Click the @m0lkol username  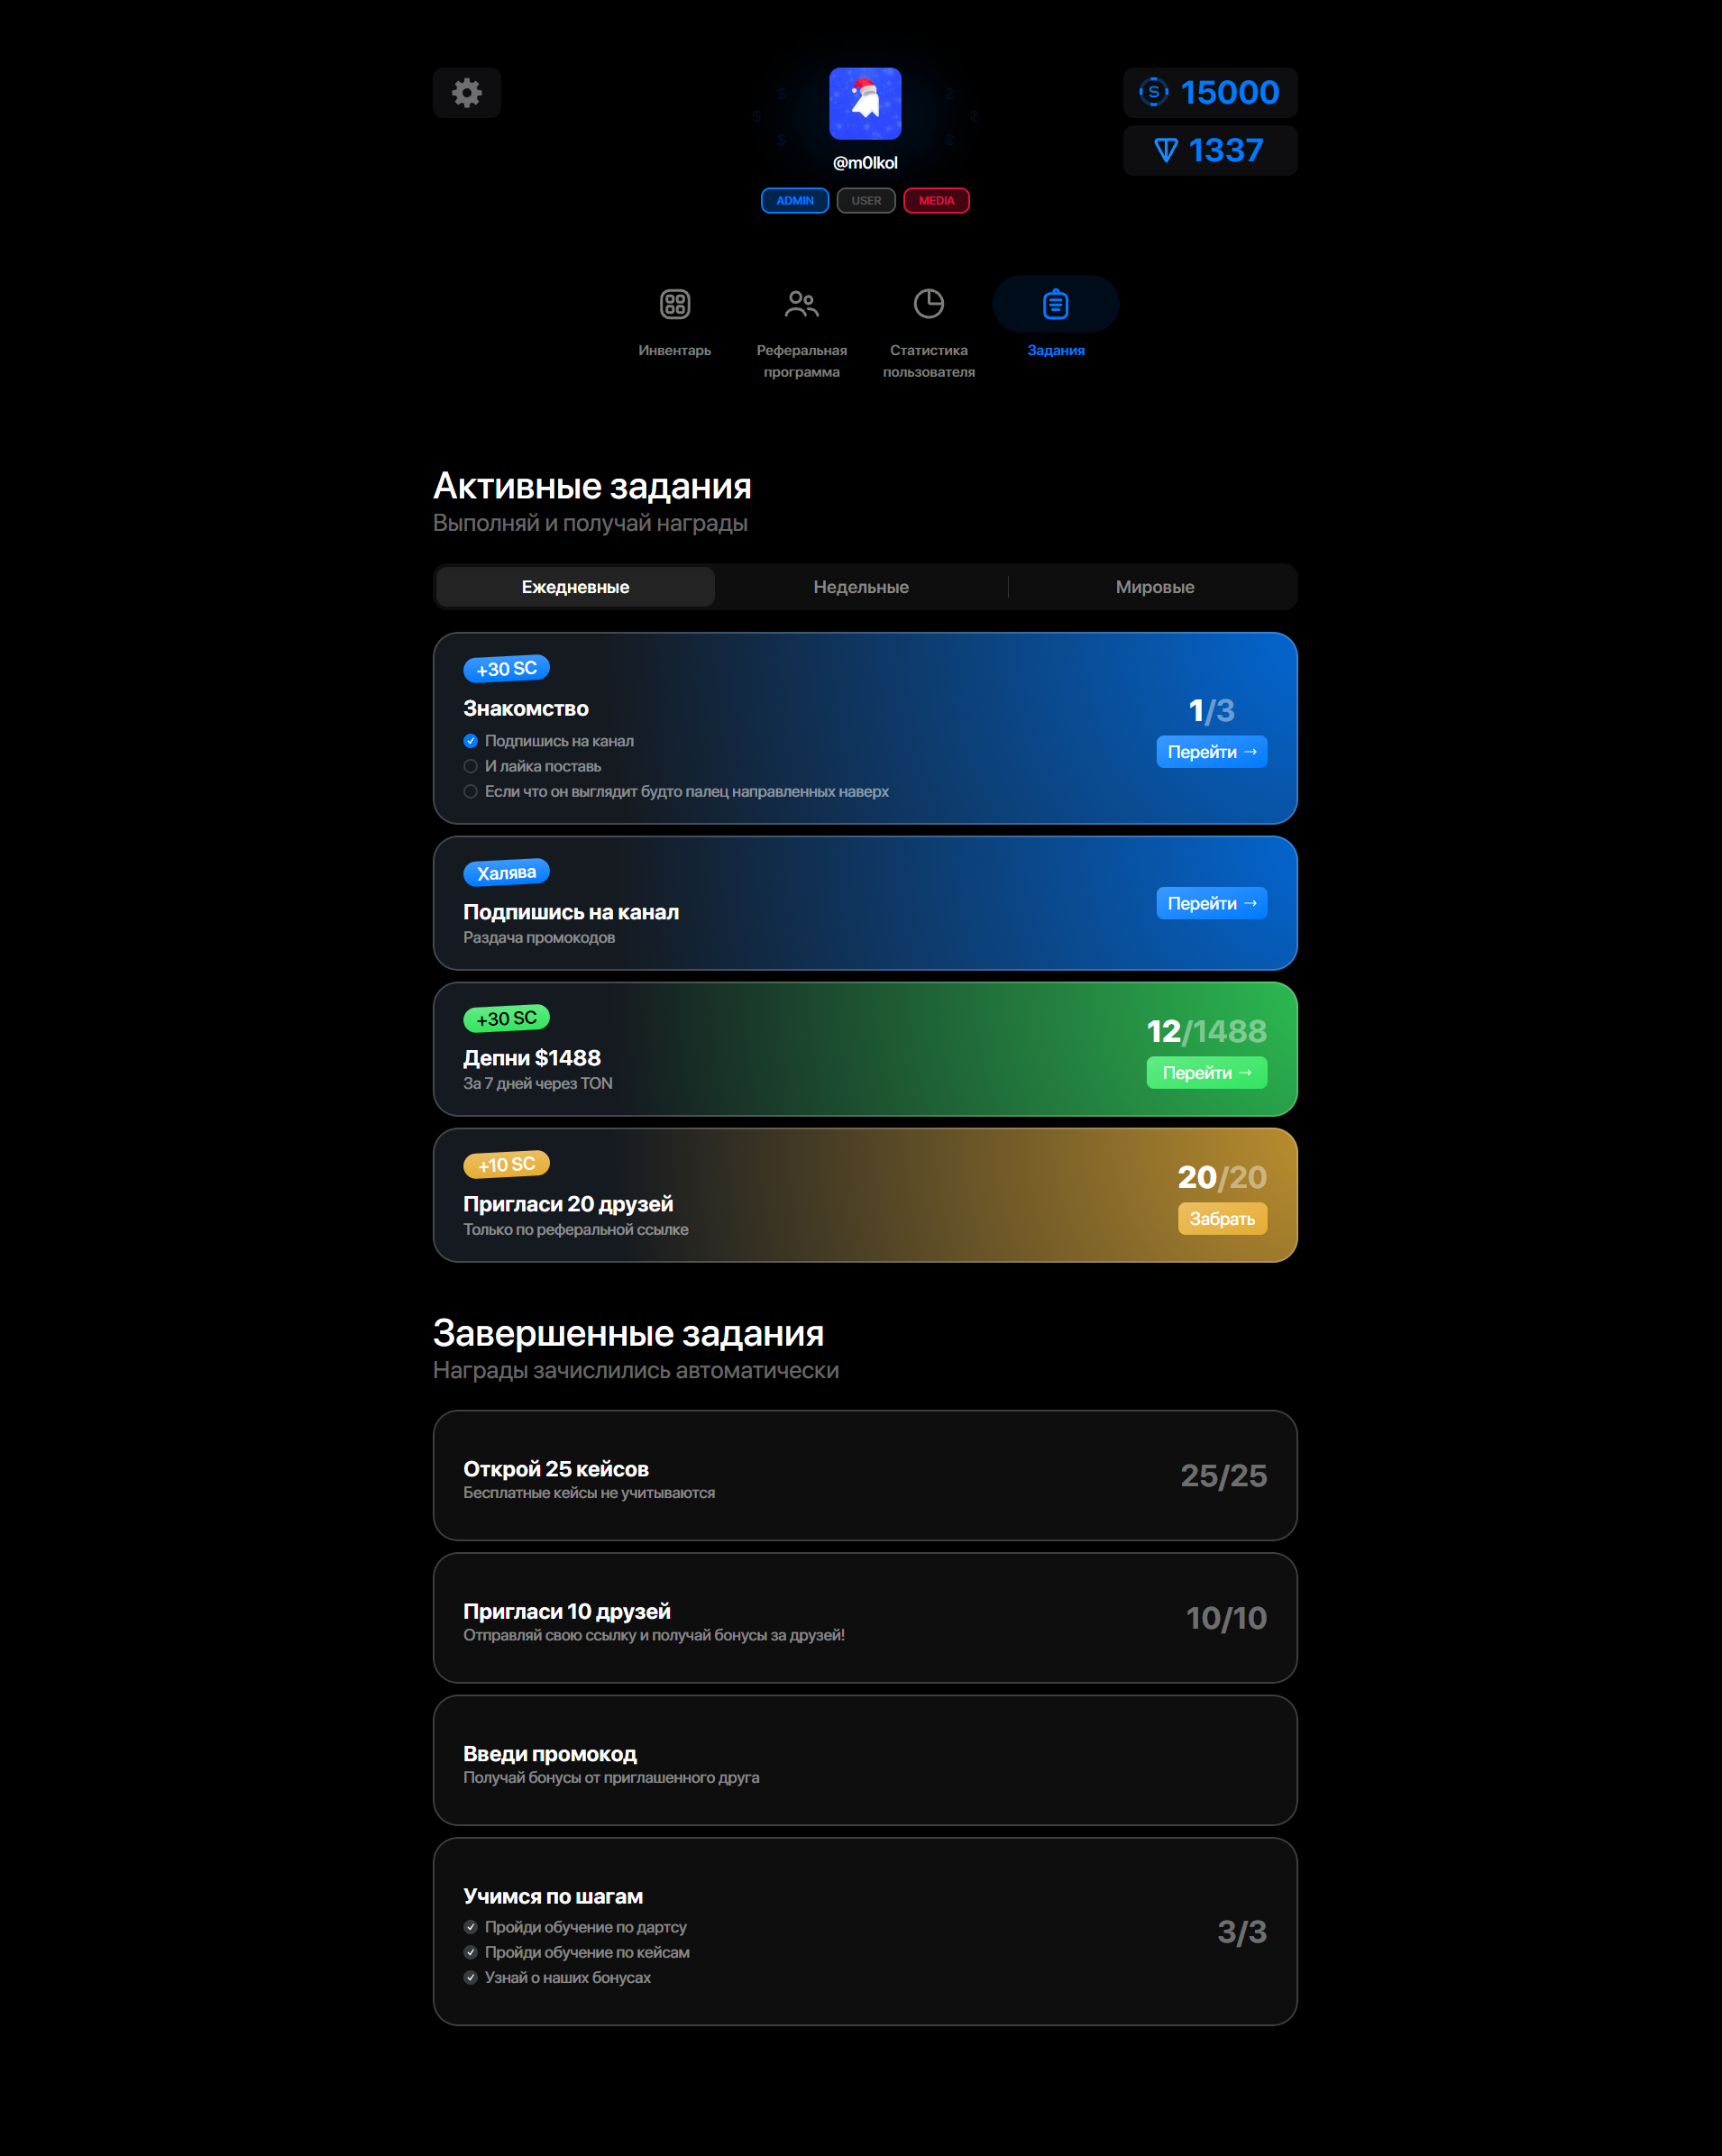pos(865,163)
